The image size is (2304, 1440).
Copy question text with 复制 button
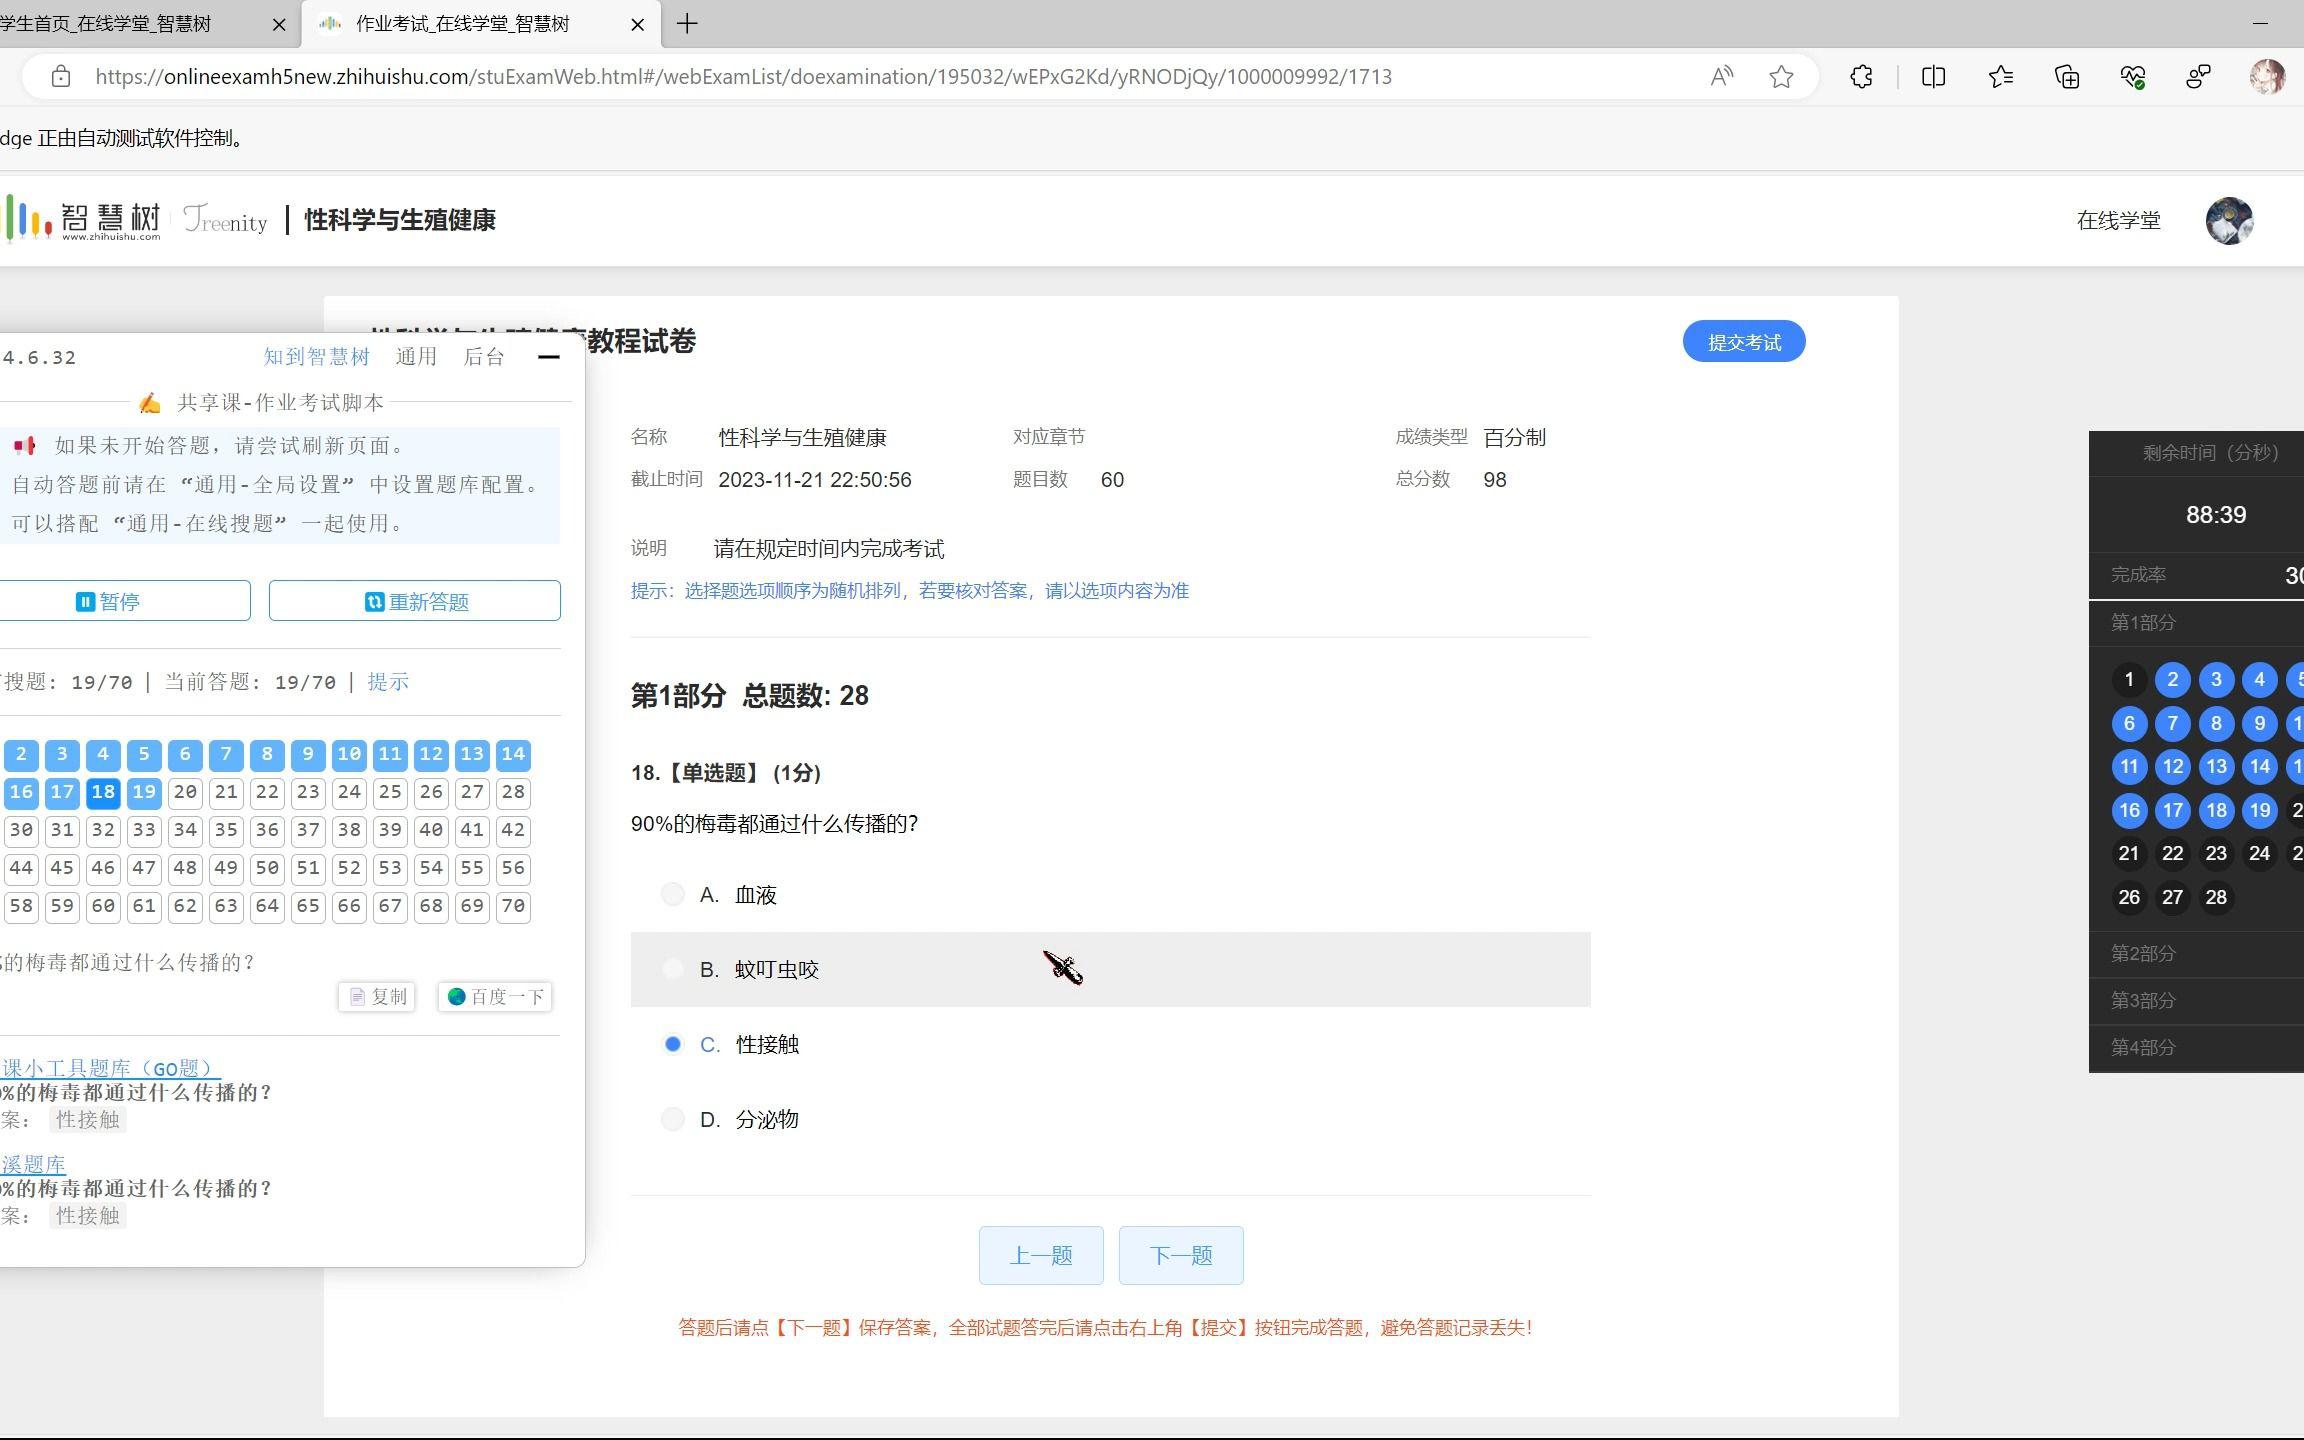pyautogui.click(x=377, y=997)
